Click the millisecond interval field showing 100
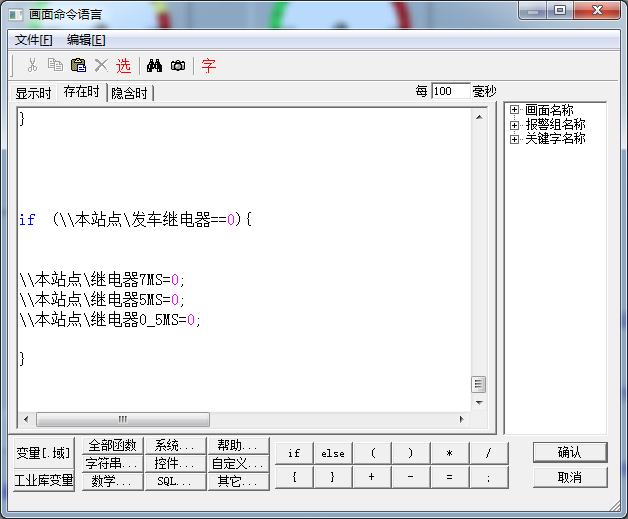 [x=451, y=91]
